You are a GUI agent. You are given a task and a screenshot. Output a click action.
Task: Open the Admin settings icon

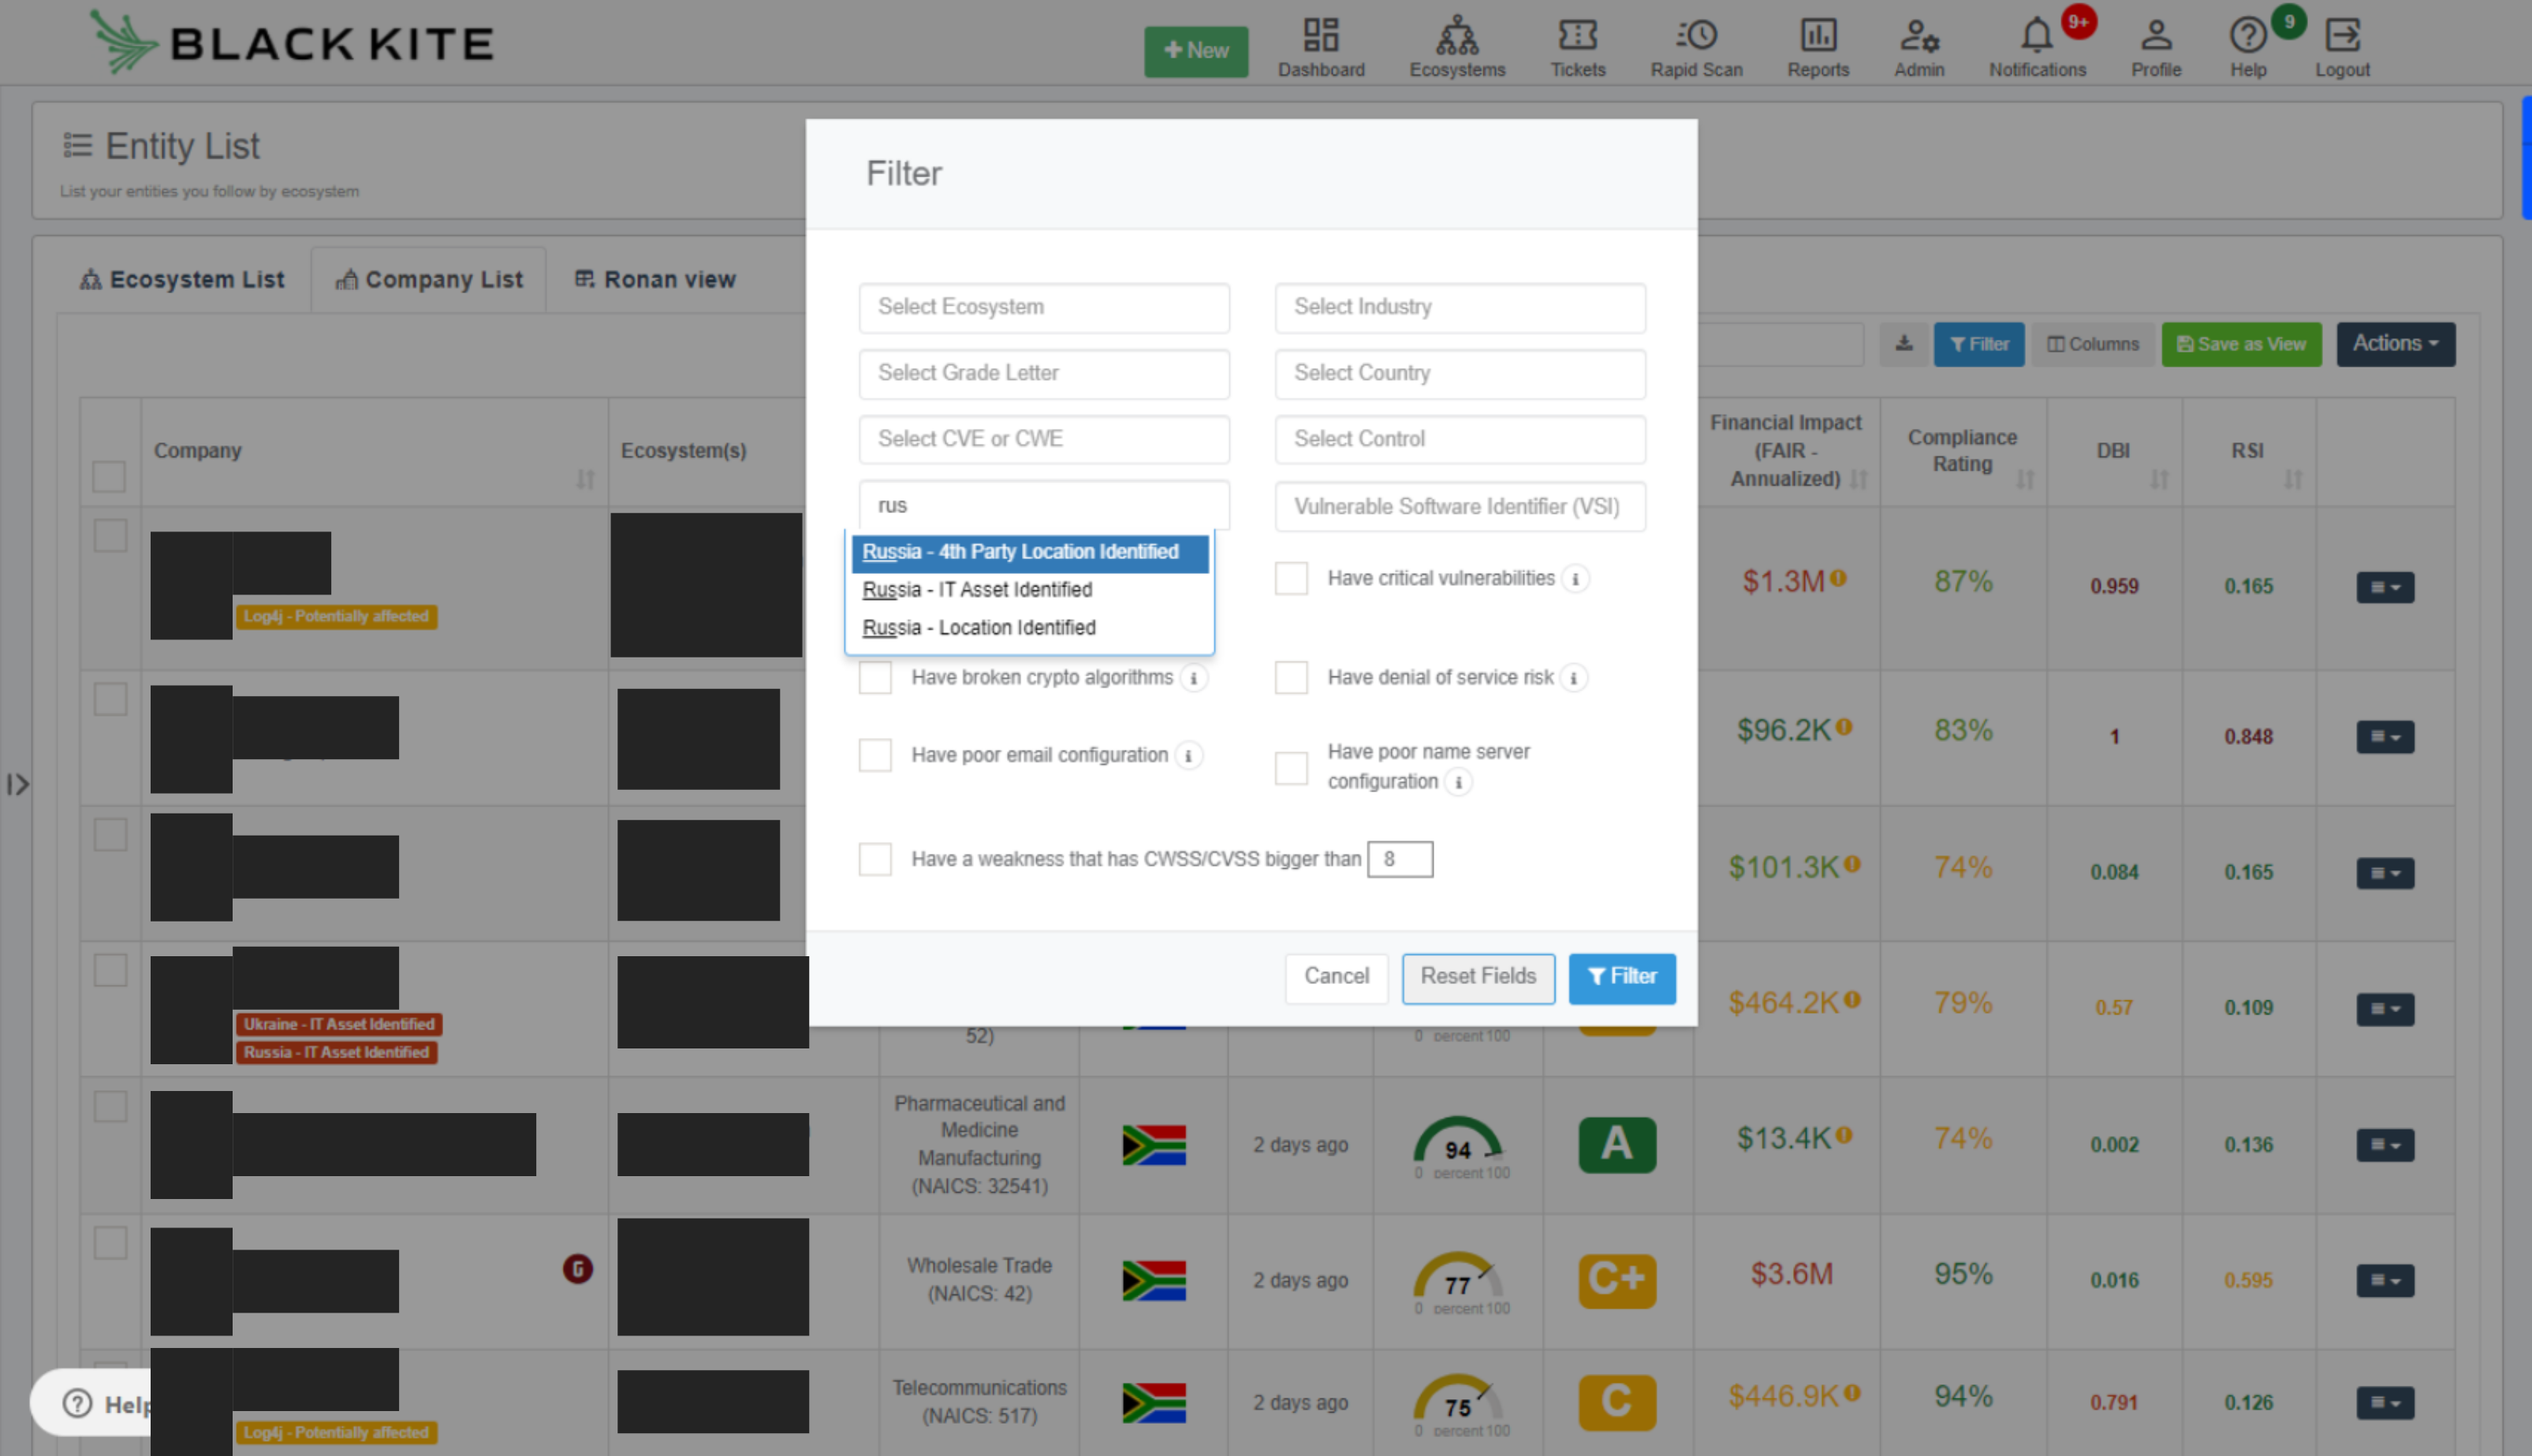click(1919, 47)
